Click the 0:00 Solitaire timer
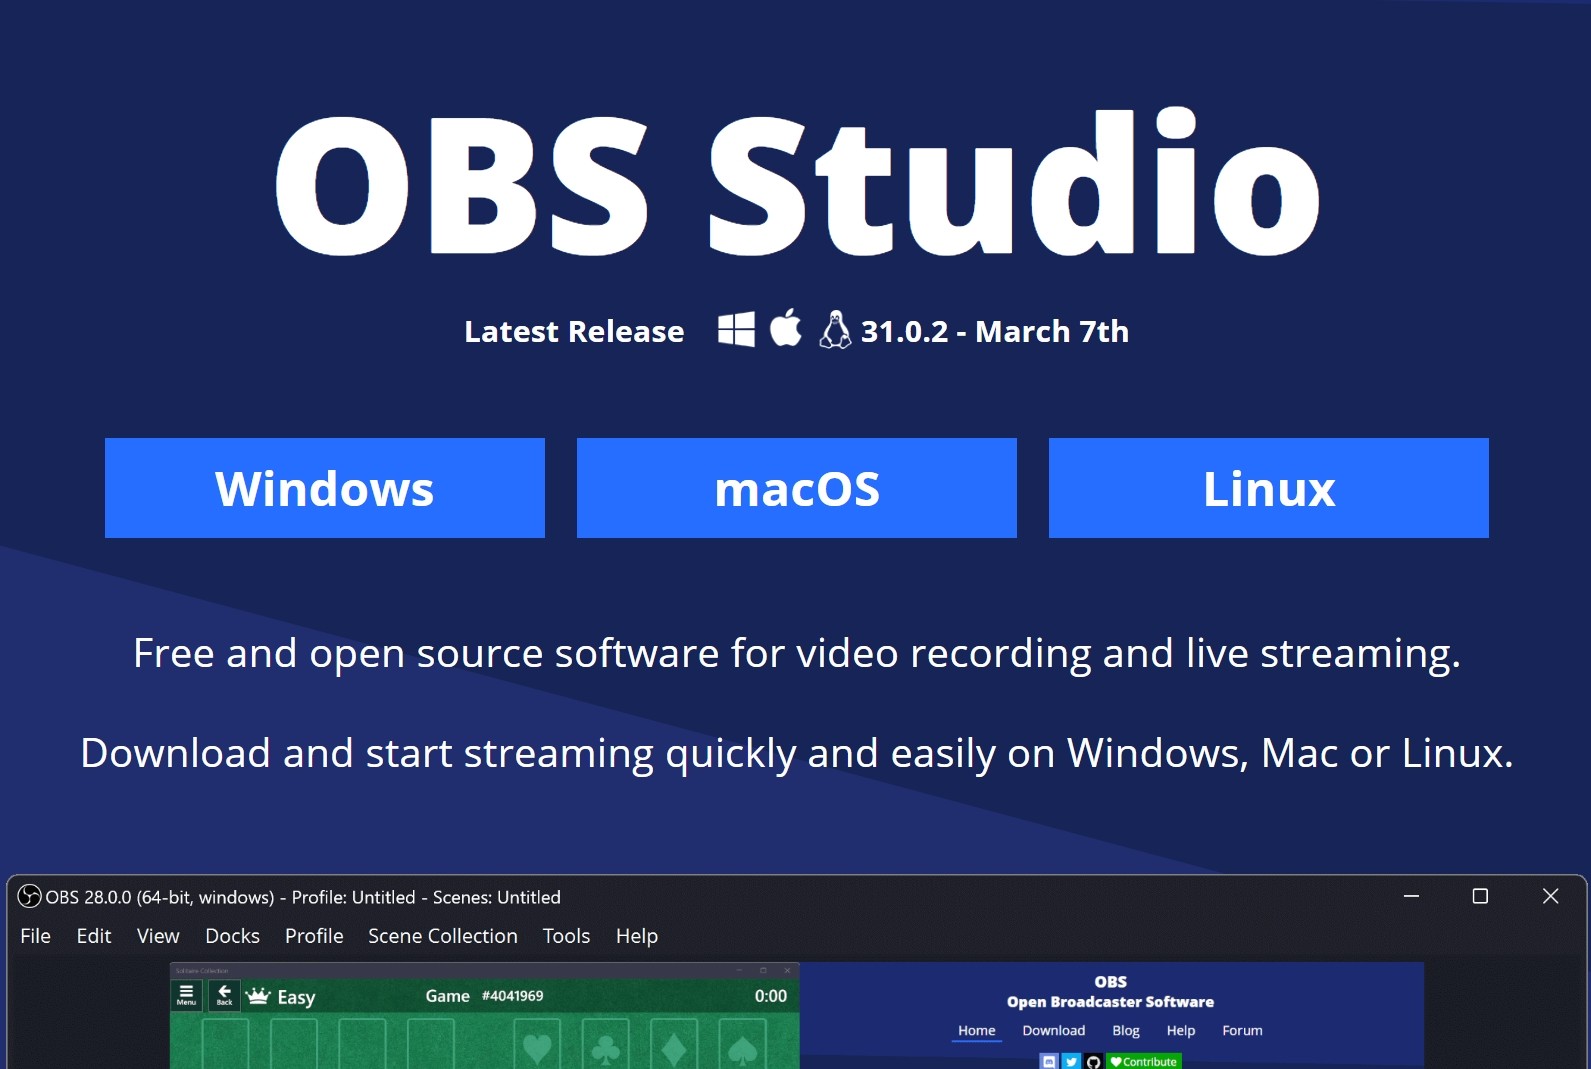Viewport: 1591px width, 1069px height. pyautogui.click(x=771, y=996)
